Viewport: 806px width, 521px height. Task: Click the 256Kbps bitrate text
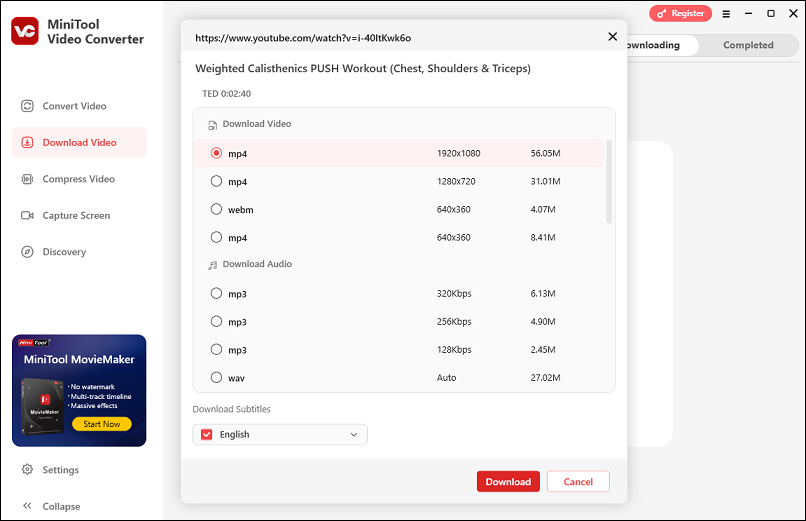coord(454,322)
